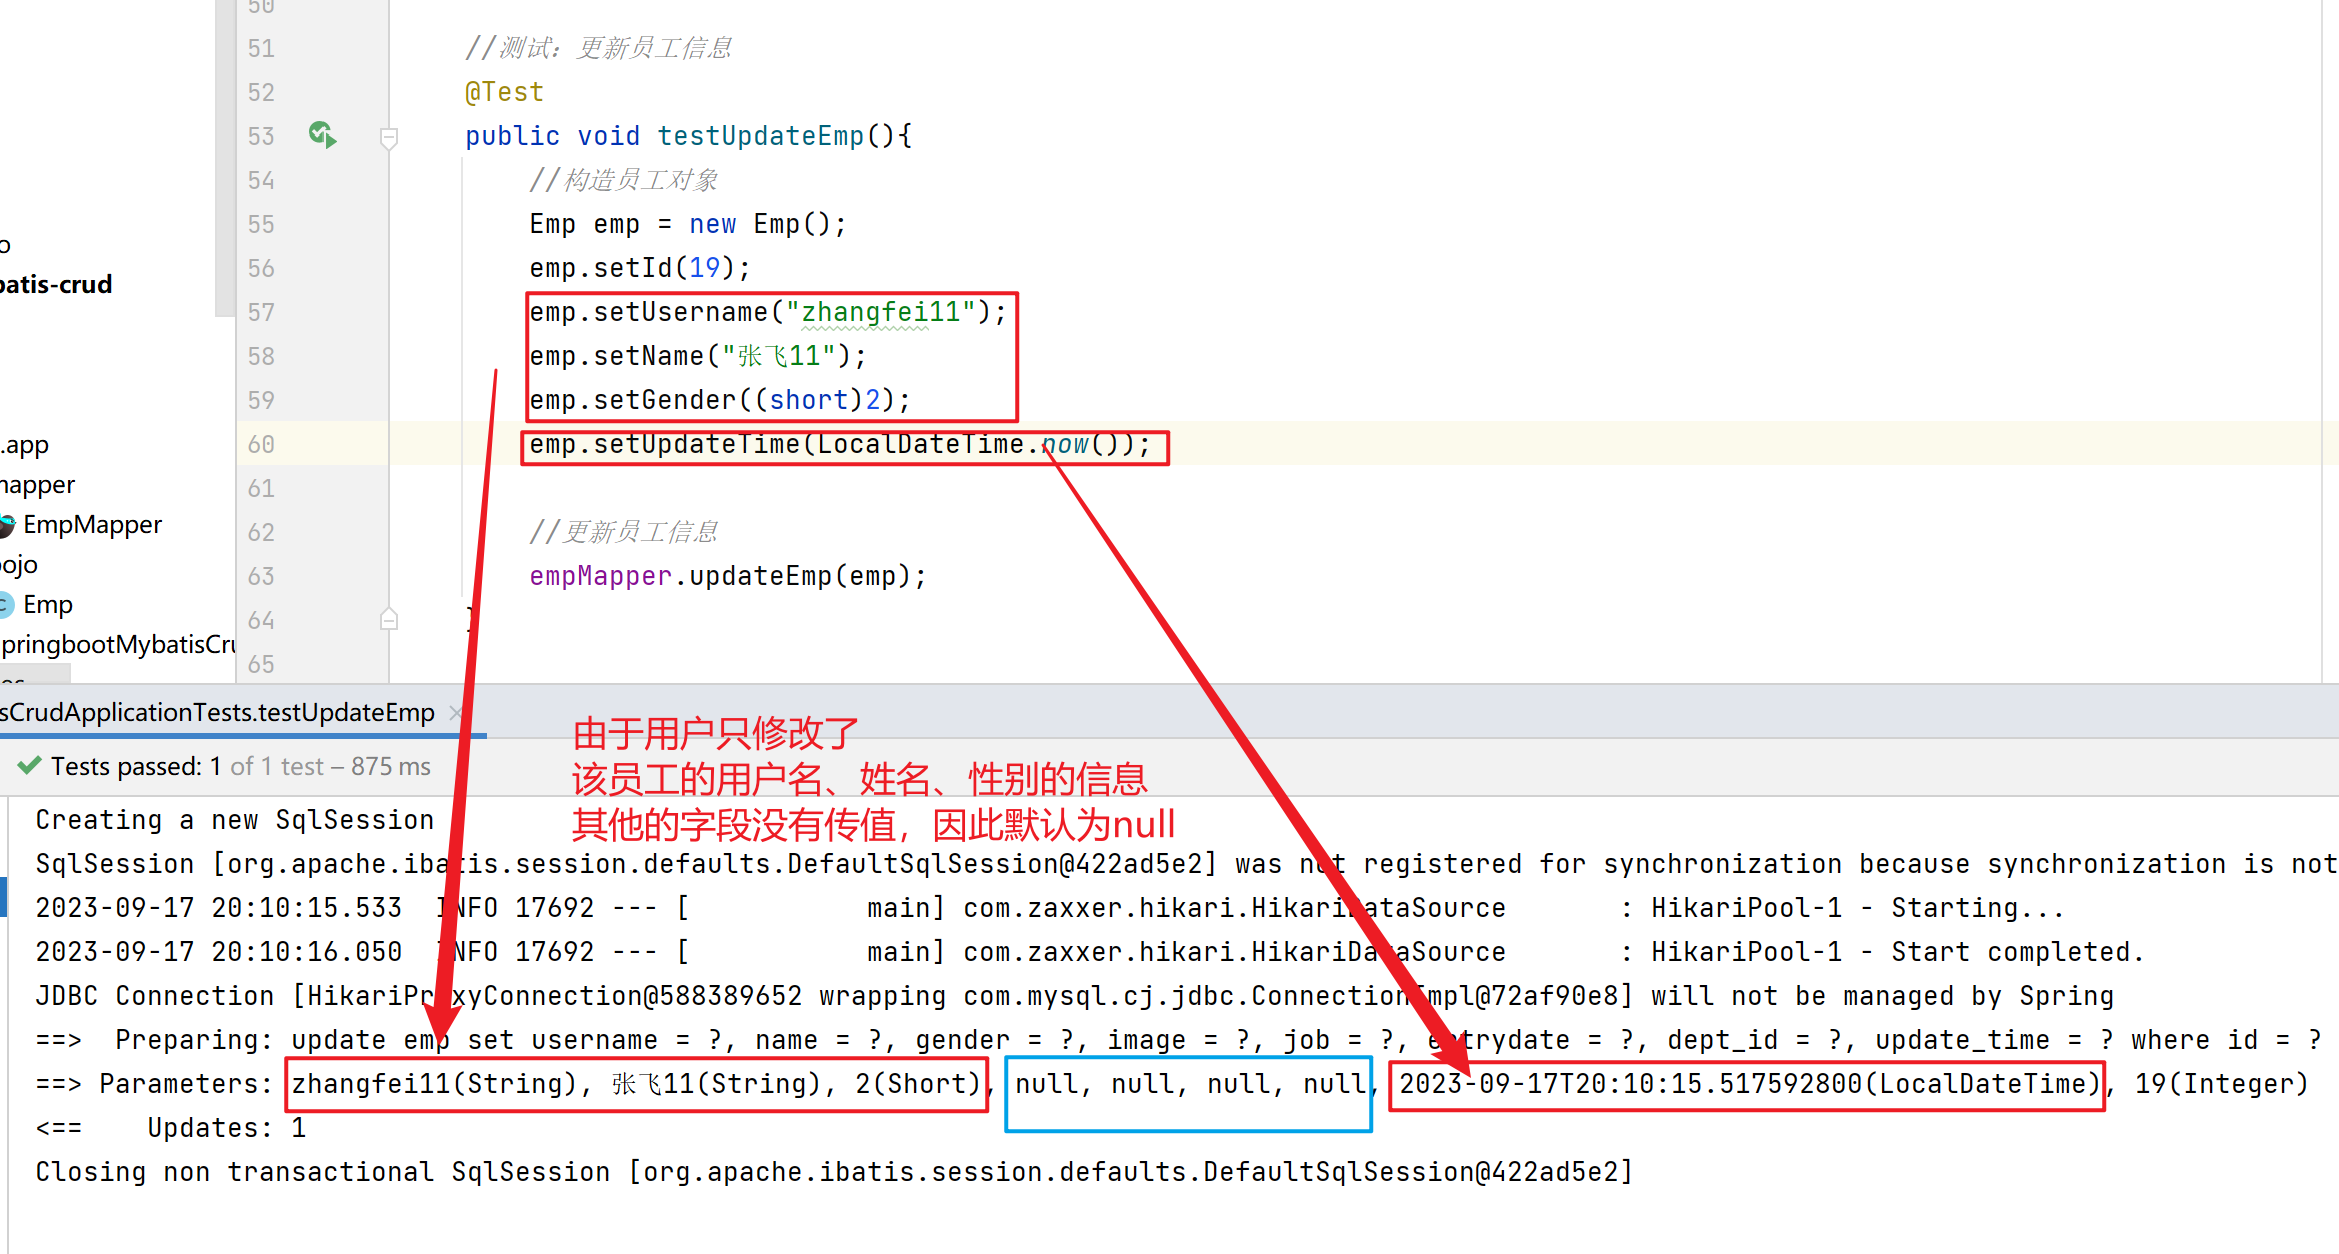Click the comment '//构造员工对象'
Image resolution: width=2339 pixels, height=1254 pixels.
[623, 180]
